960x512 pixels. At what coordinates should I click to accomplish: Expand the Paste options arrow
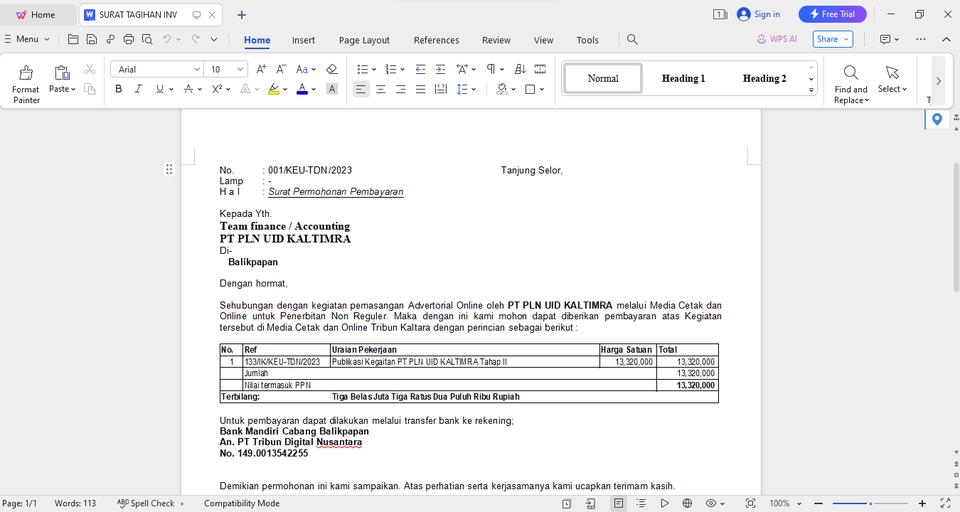[x=73, y=89]
